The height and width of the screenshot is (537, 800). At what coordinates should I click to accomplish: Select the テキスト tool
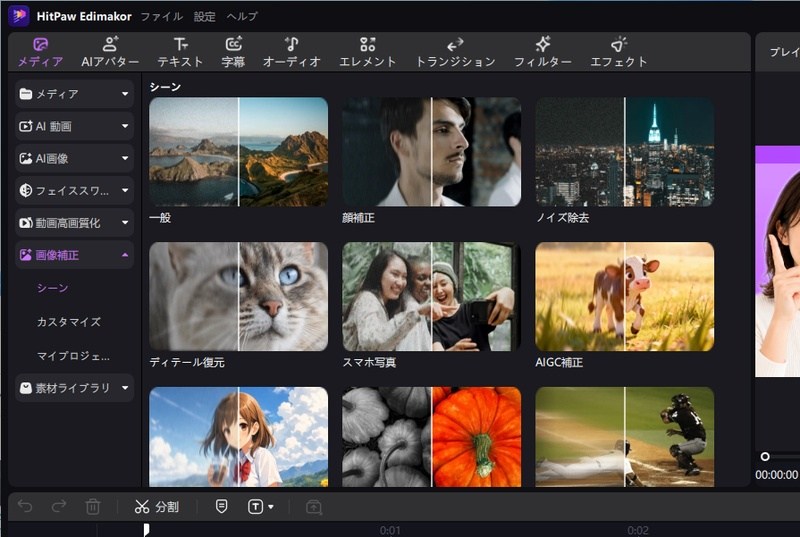[x=180, y=52]
